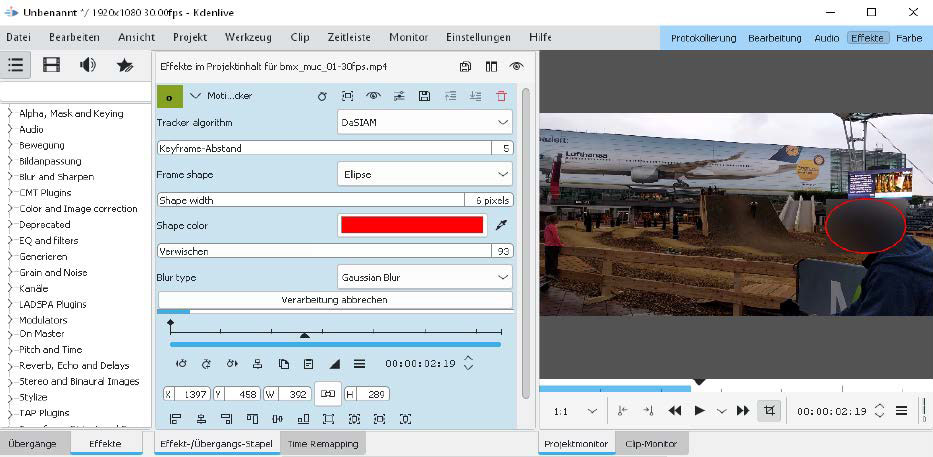Switch to Bearbeitung workspace layout
Screen dimensions: 933x457
[x=775, y=37]
